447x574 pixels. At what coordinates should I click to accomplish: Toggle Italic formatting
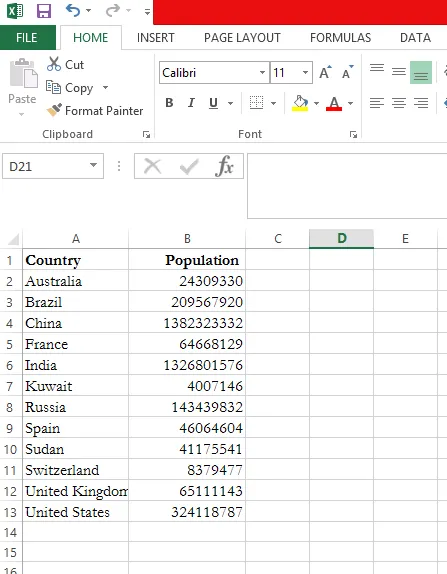(191, 103)
